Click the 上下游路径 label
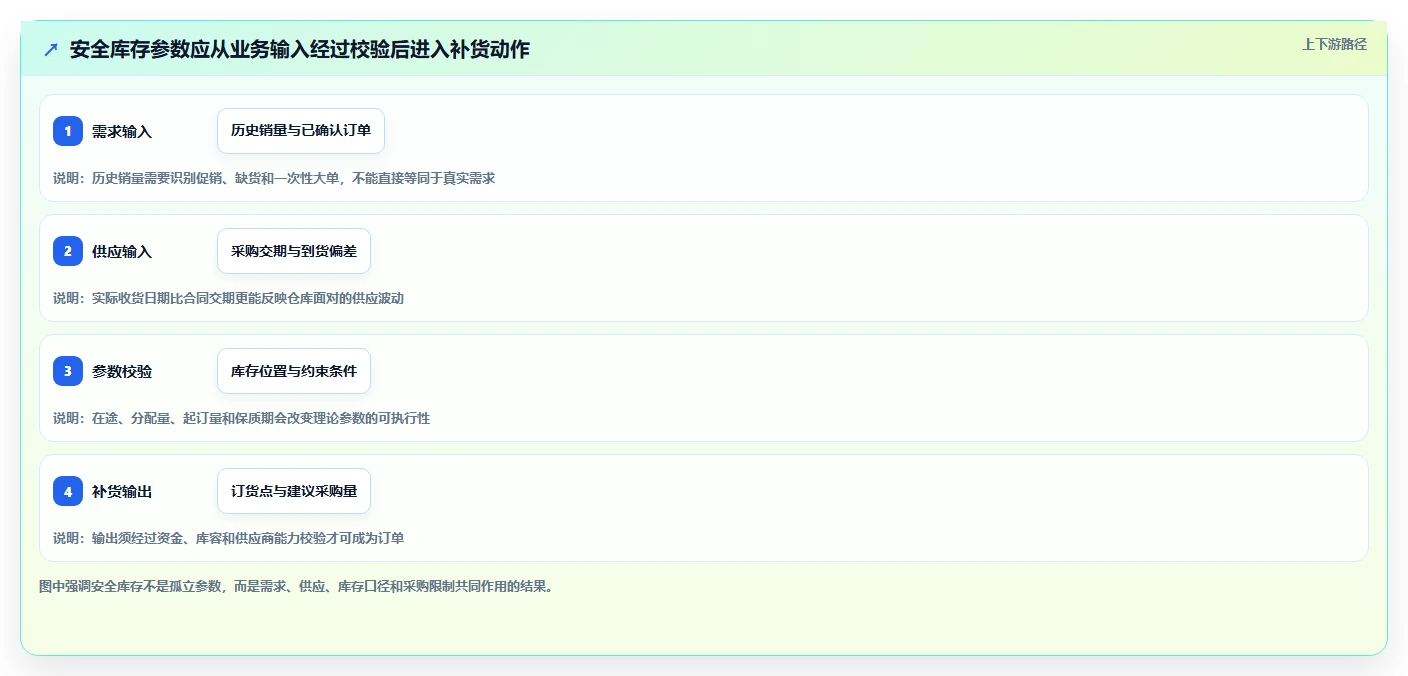This screenshot has width=1408, height=676. (x=1334, y=44)
